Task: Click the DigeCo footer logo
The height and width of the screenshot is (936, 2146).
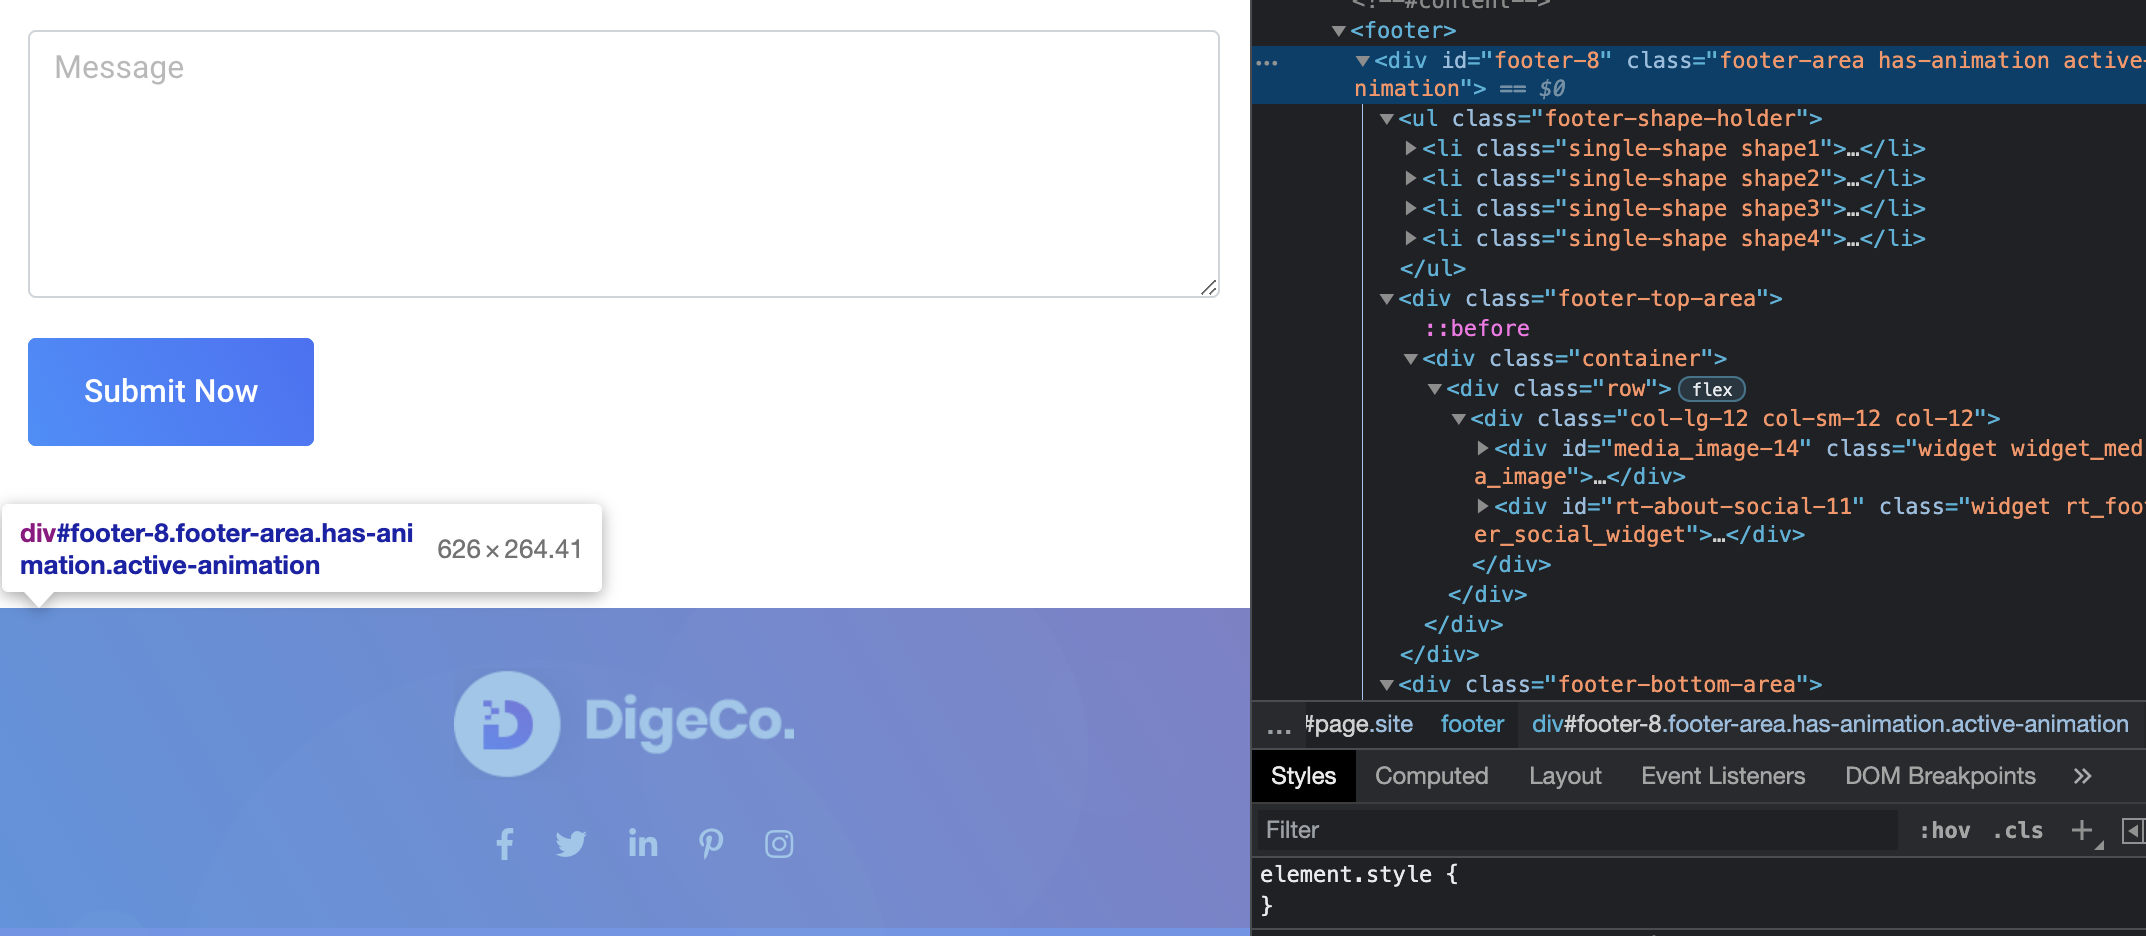Action: (x=625, y=723)
